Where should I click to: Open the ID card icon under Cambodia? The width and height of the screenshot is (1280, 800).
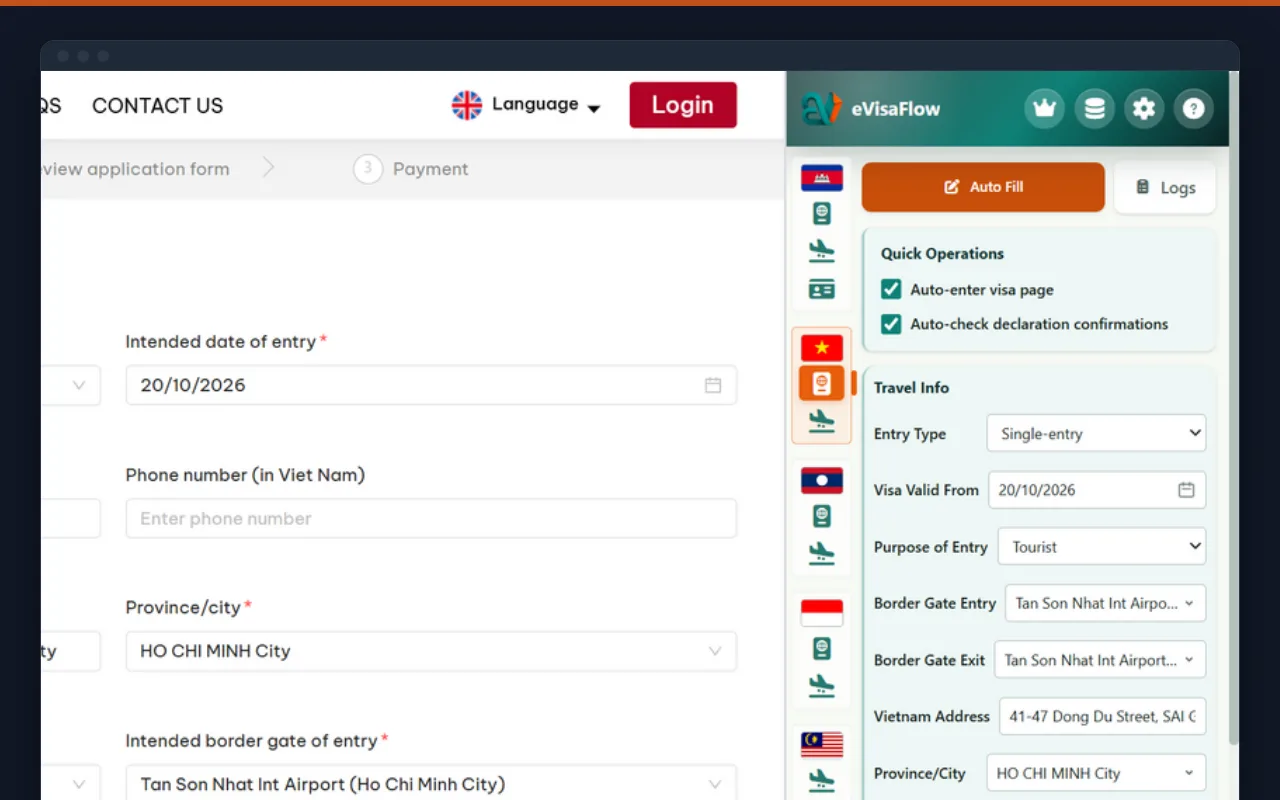[822, 289]
